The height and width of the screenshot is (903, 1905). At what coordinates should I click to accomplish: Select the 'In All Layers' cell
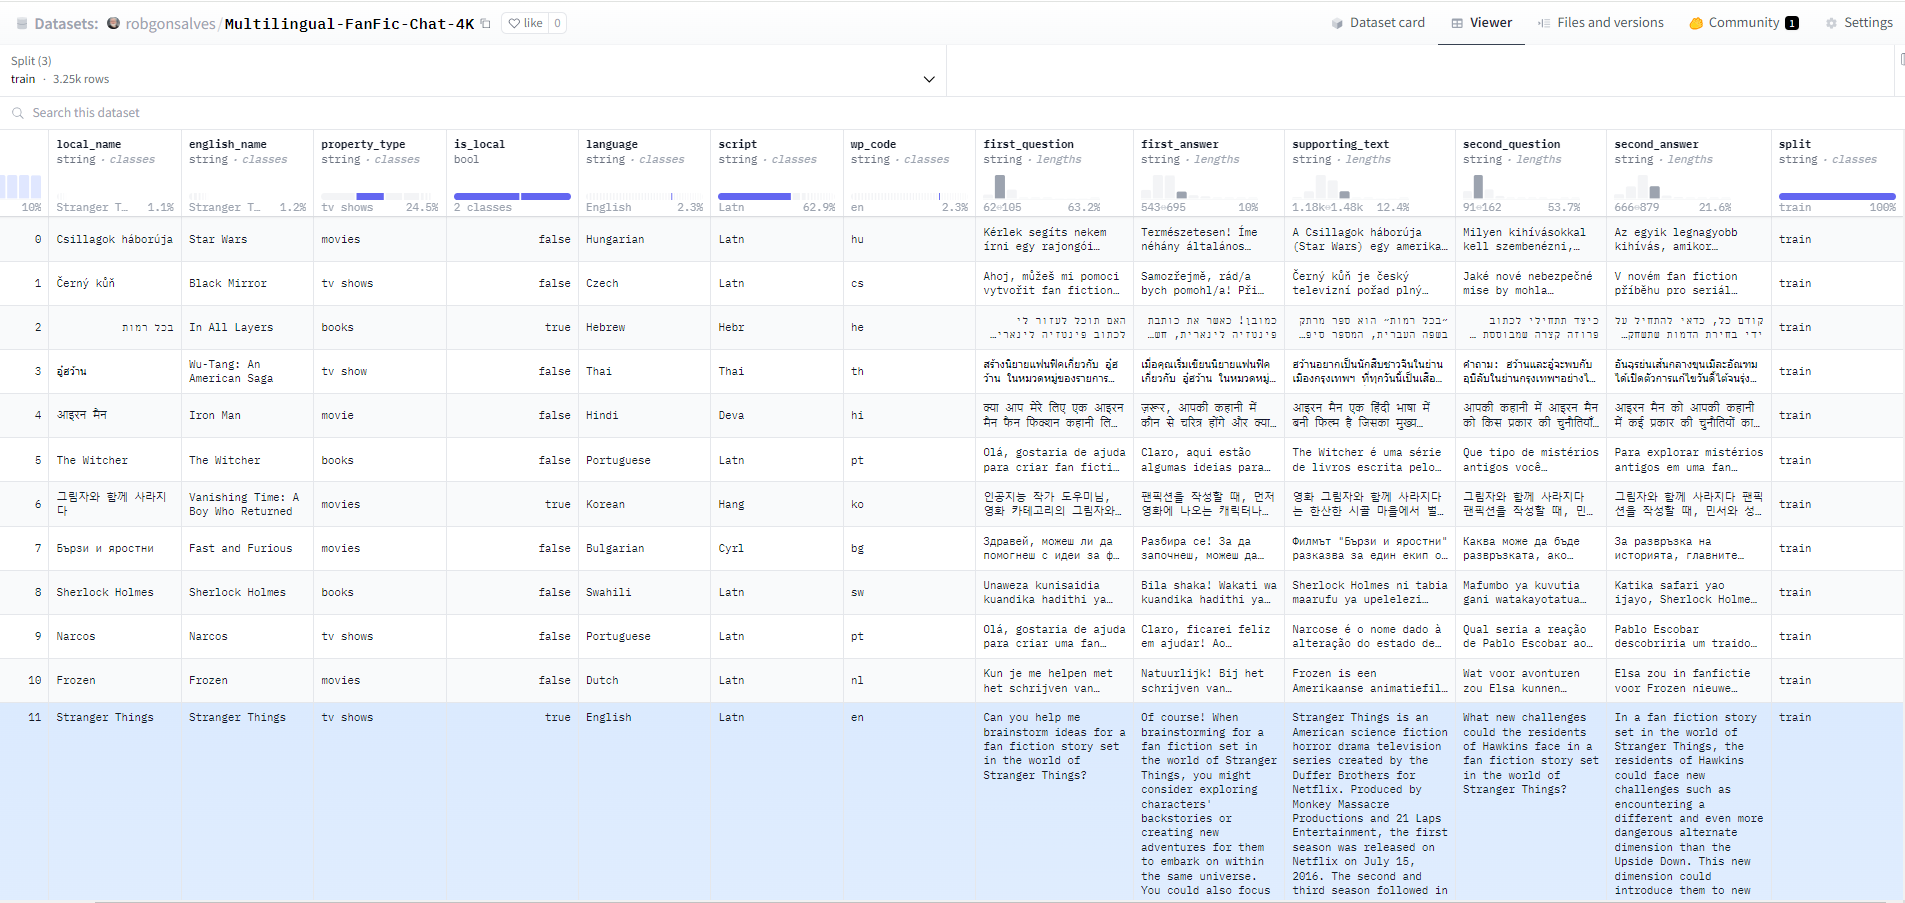click(247, 328)
